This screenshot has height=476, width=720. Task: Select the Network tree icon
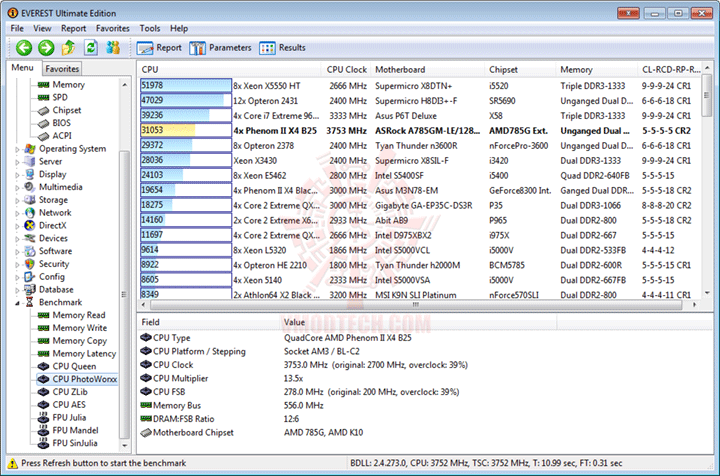pyautogui.click(x=30, y=213)
